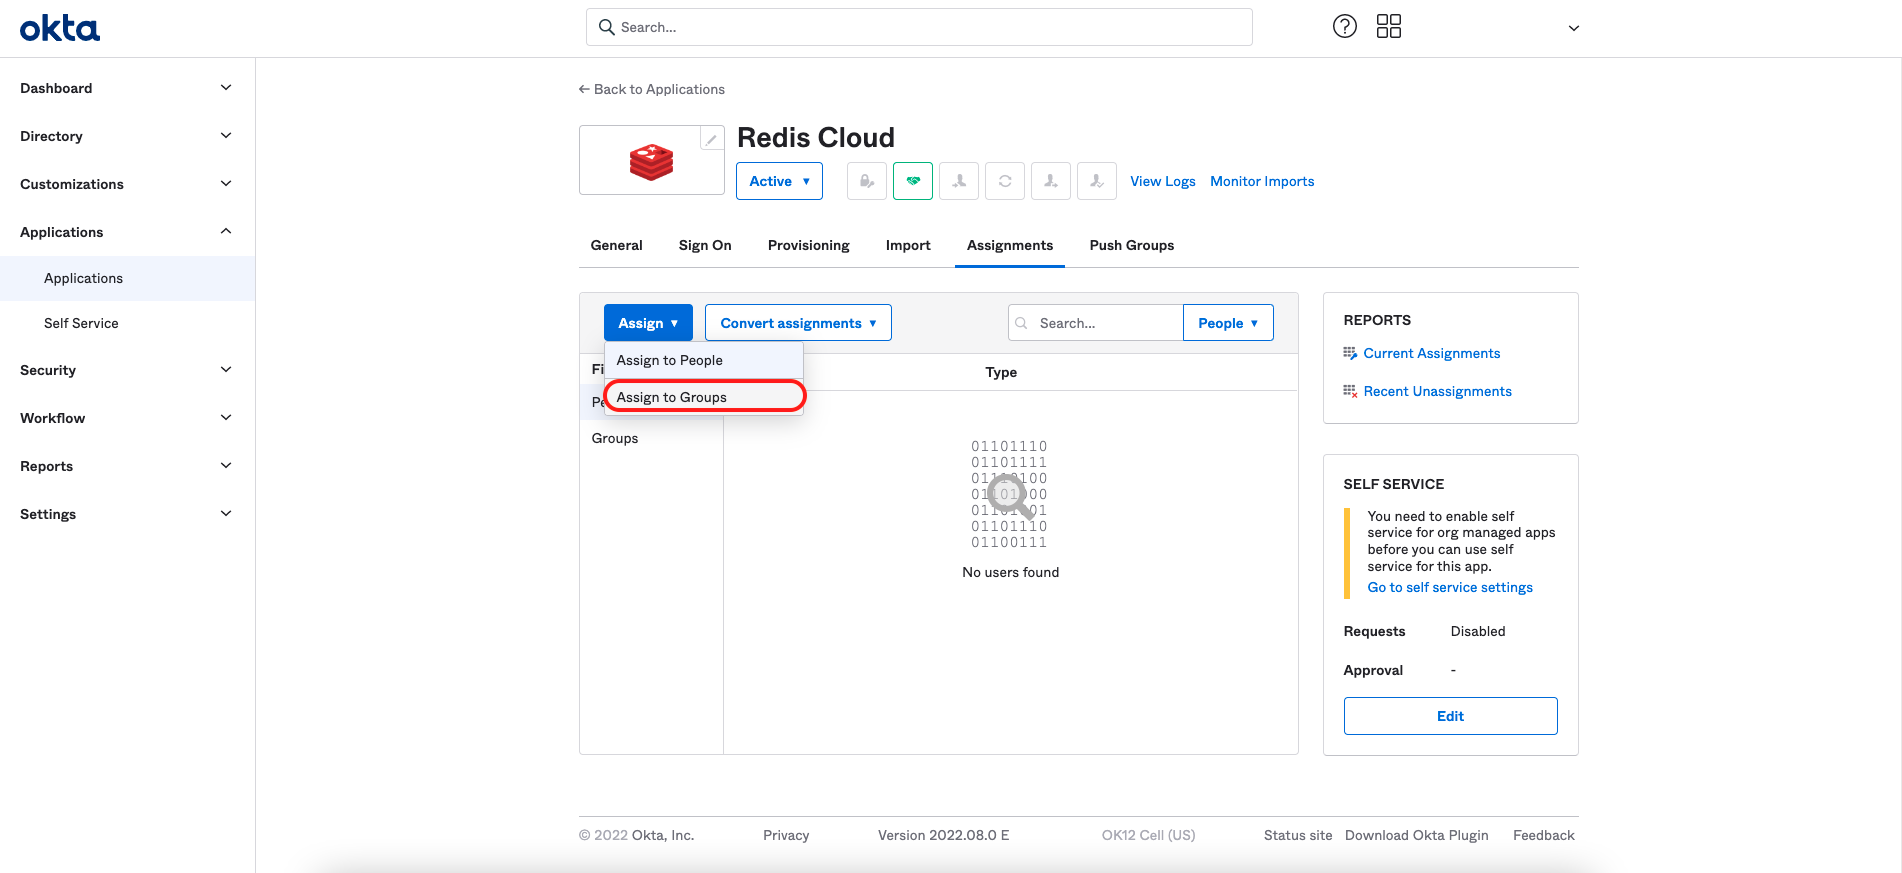Click the Redis Cloud logo thumbnail
The image size is (1902, 873).
[651, 161]
